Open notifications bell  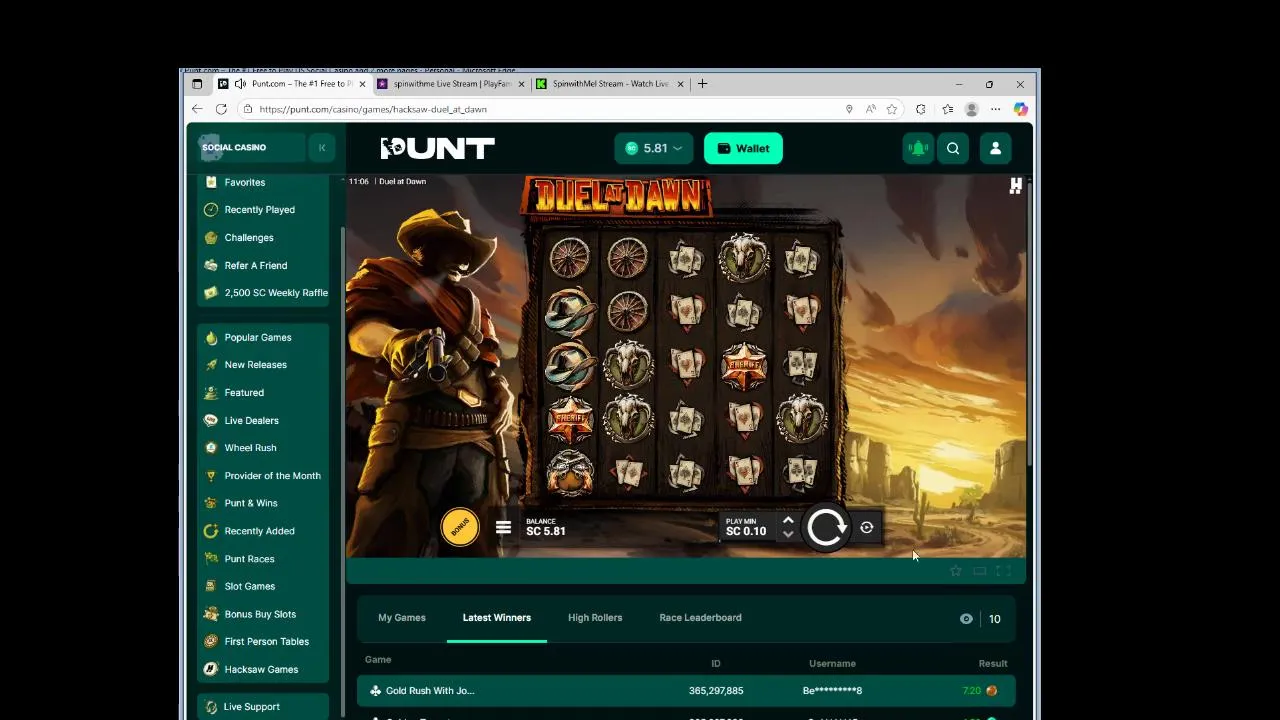[x=918, y=148]
